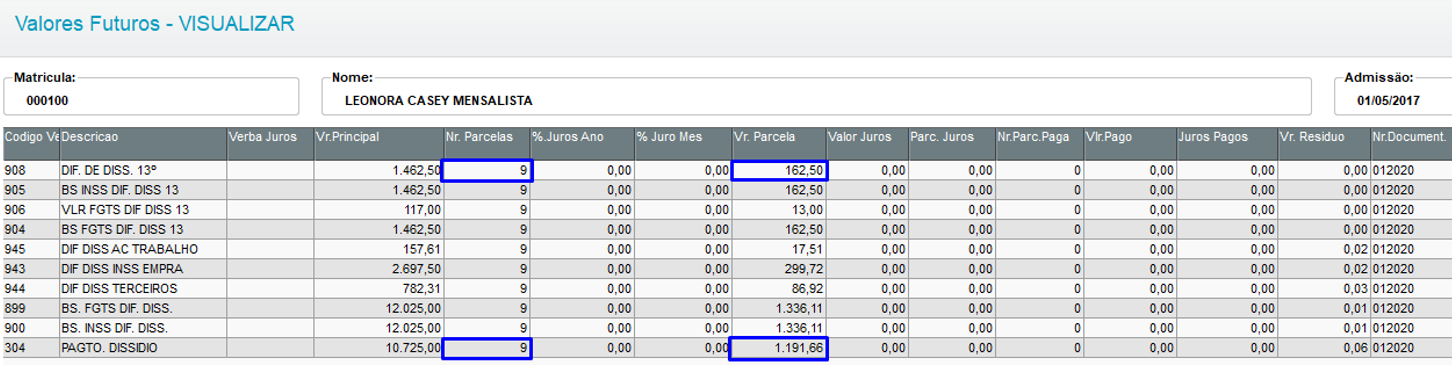1452x365 pixels.
Task: Click the %.Juros Ano column header
Action: coord(582,143)
